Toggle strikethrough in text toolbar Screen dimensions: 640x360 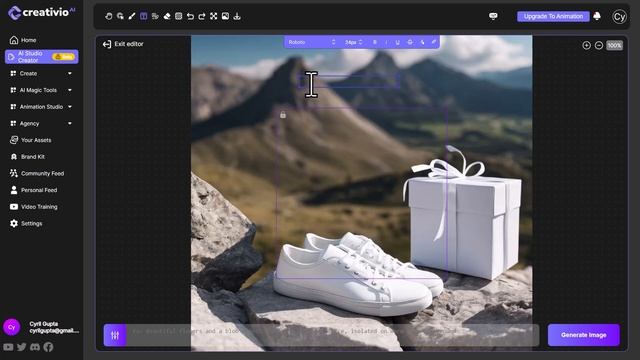pos(410,42)
